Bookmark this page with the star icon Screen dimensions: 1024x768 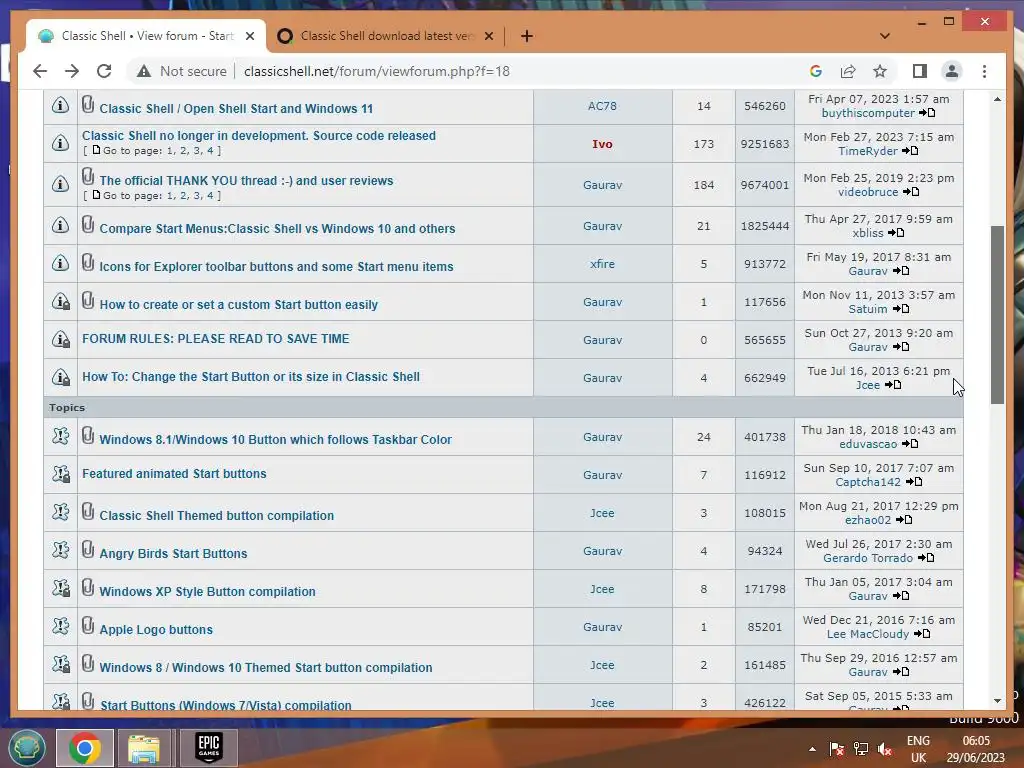(880, 71)
